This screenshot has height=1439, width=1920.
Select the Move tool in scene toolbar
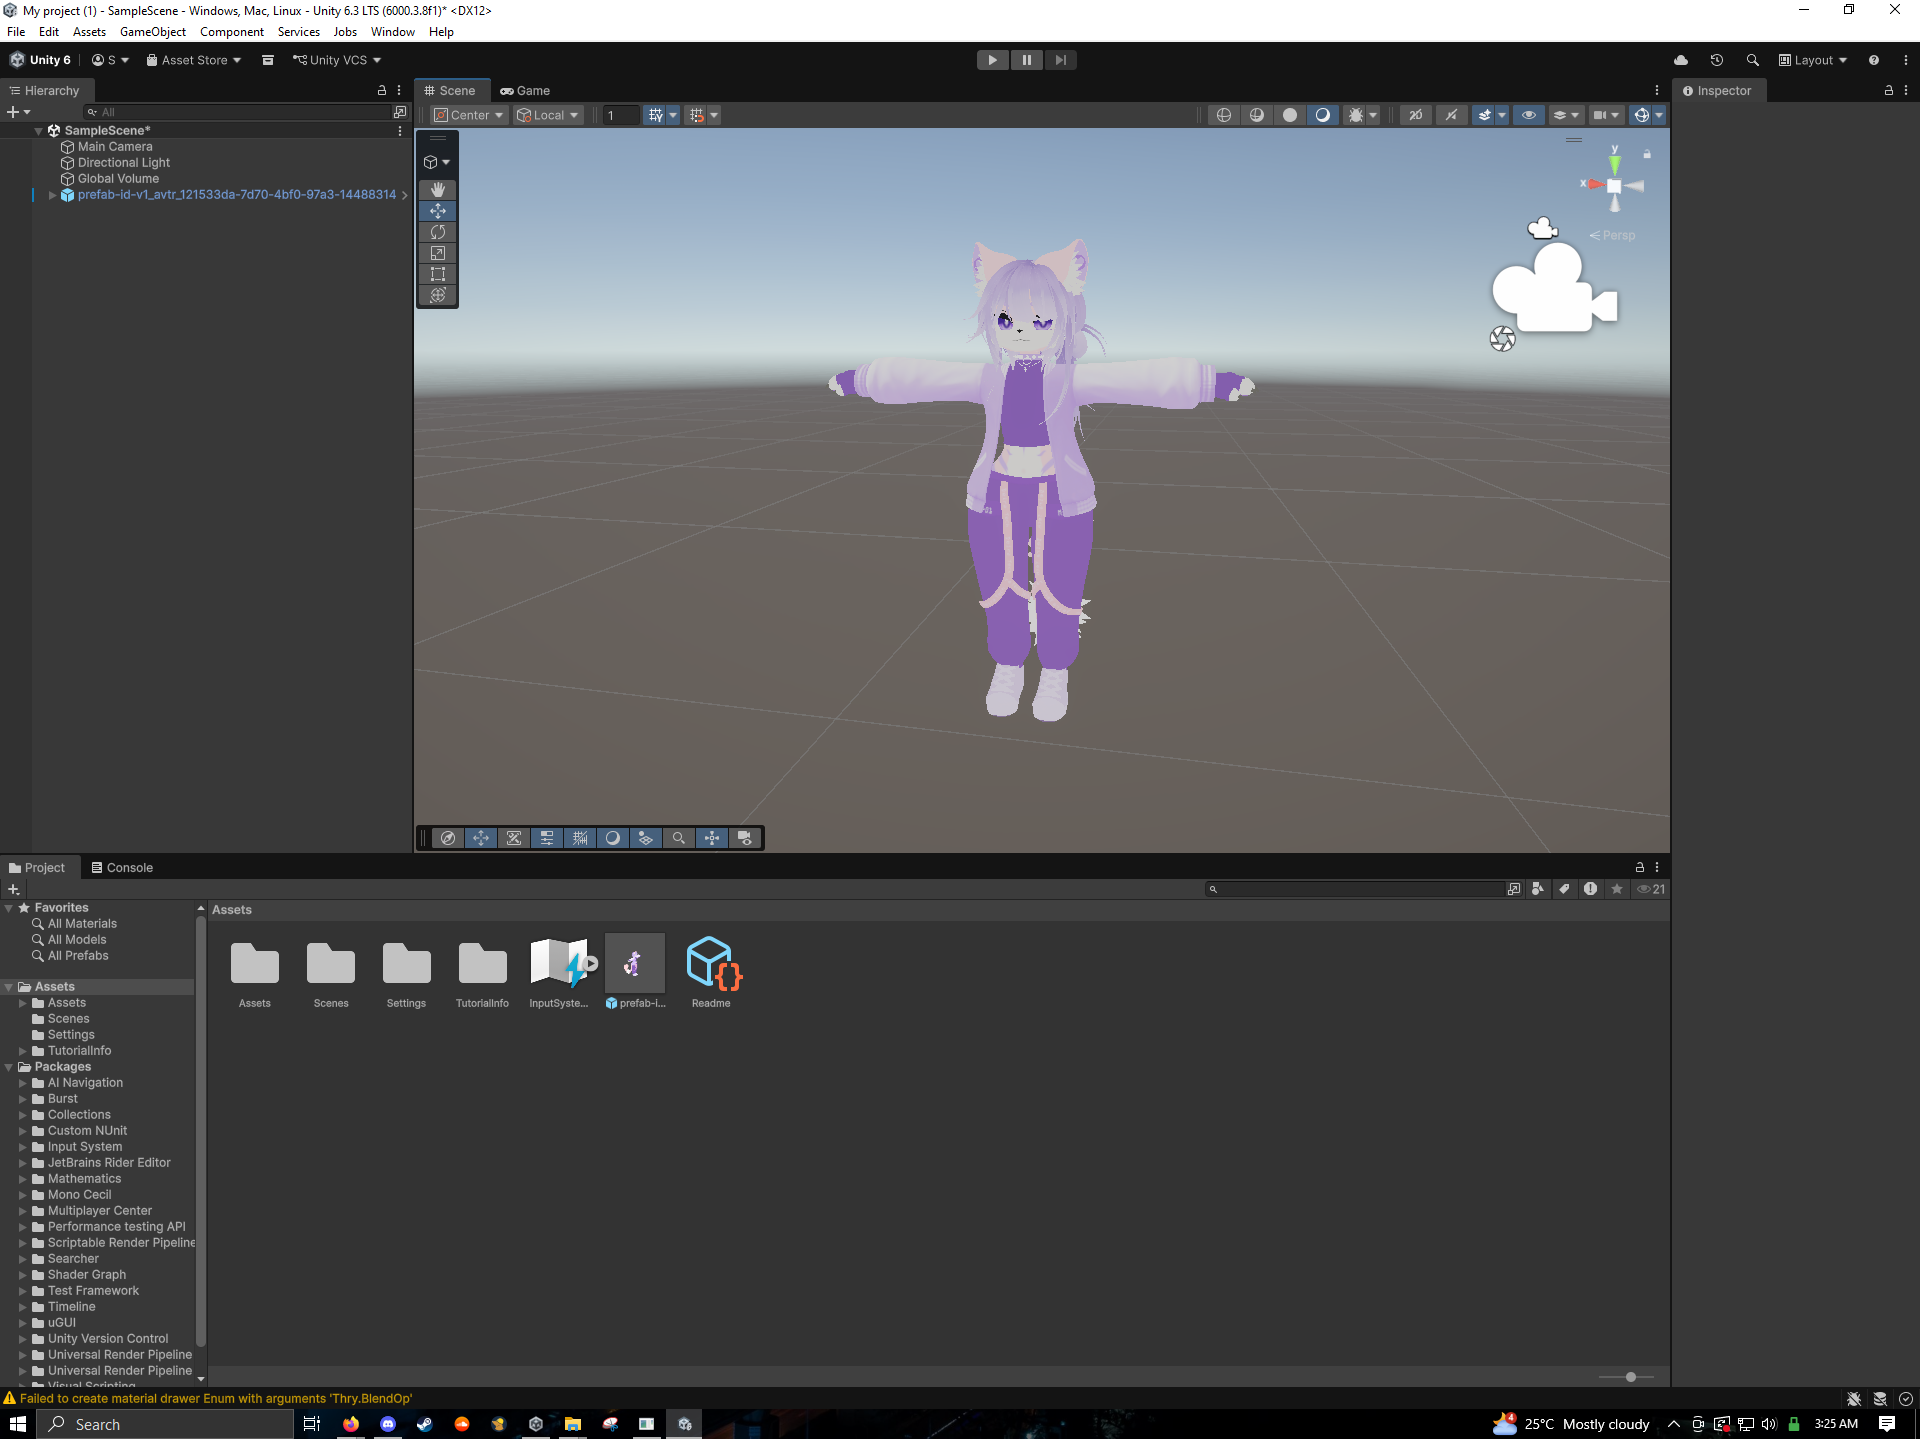click(437, 211)
